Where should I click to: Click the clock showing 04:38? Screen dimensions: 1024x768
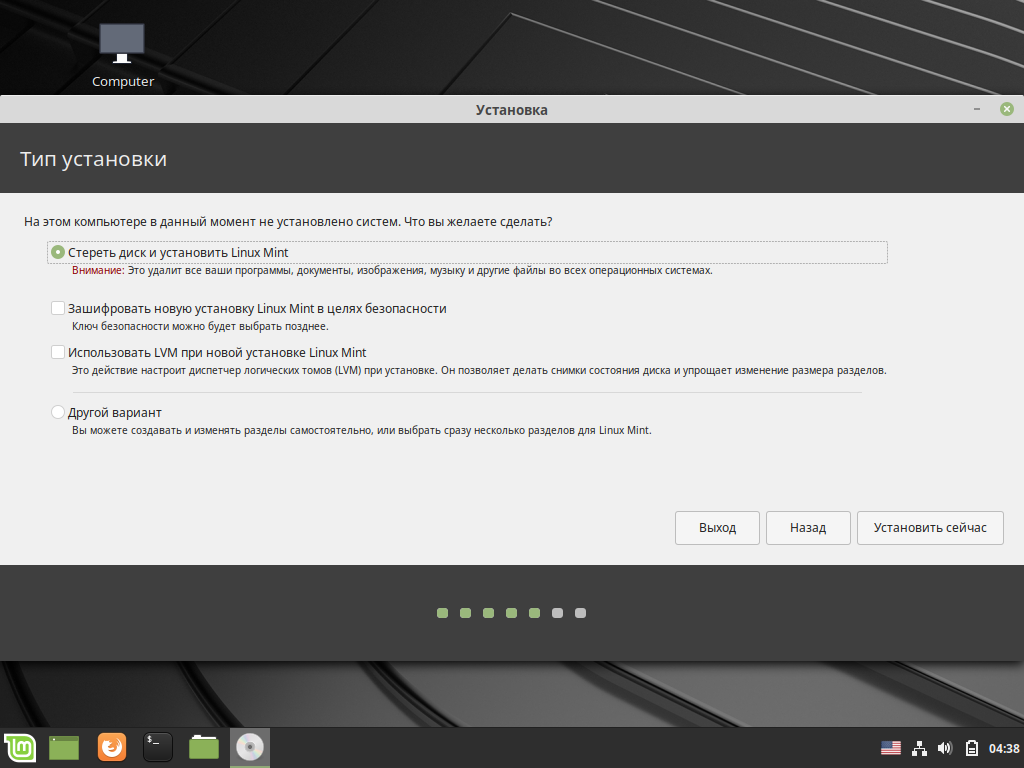[x=1003, y=748]
